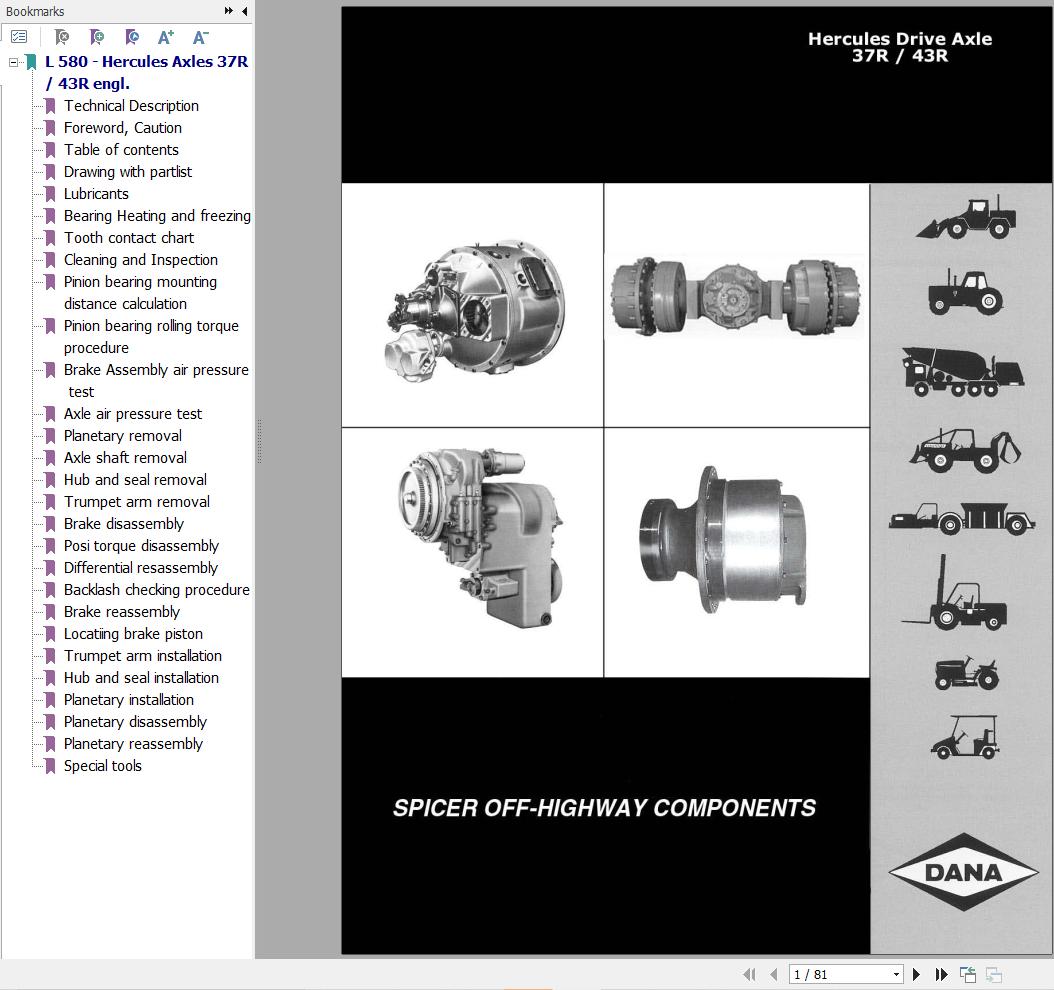
Task: Decrease bookmark text size with A- icon
Action: tap(200, 36)
